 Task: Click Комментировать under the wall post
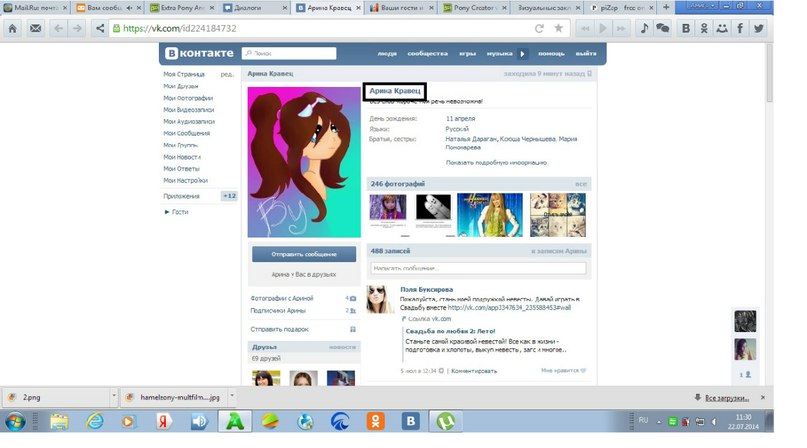[474, 371]
